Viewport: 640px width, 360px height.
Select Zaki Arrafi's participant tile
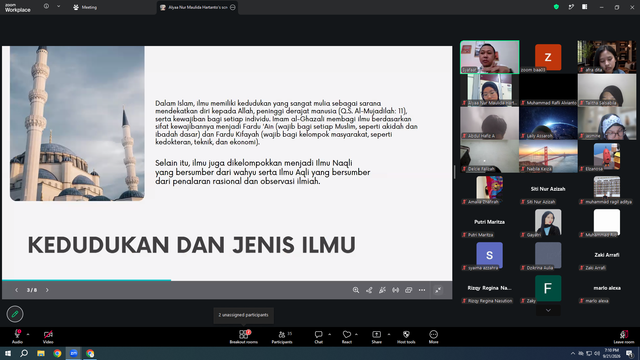[607, 255]
